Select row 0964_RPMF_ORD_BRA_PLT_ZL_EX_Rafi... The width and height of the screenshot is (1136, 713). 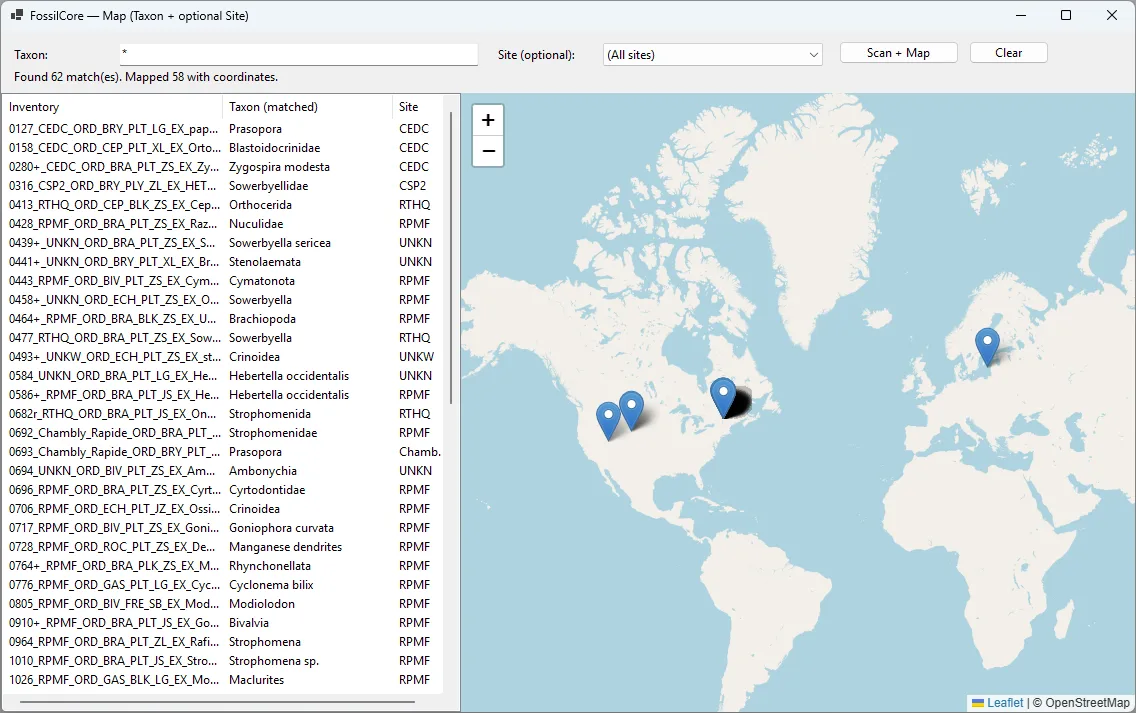[x=223, y=642]
